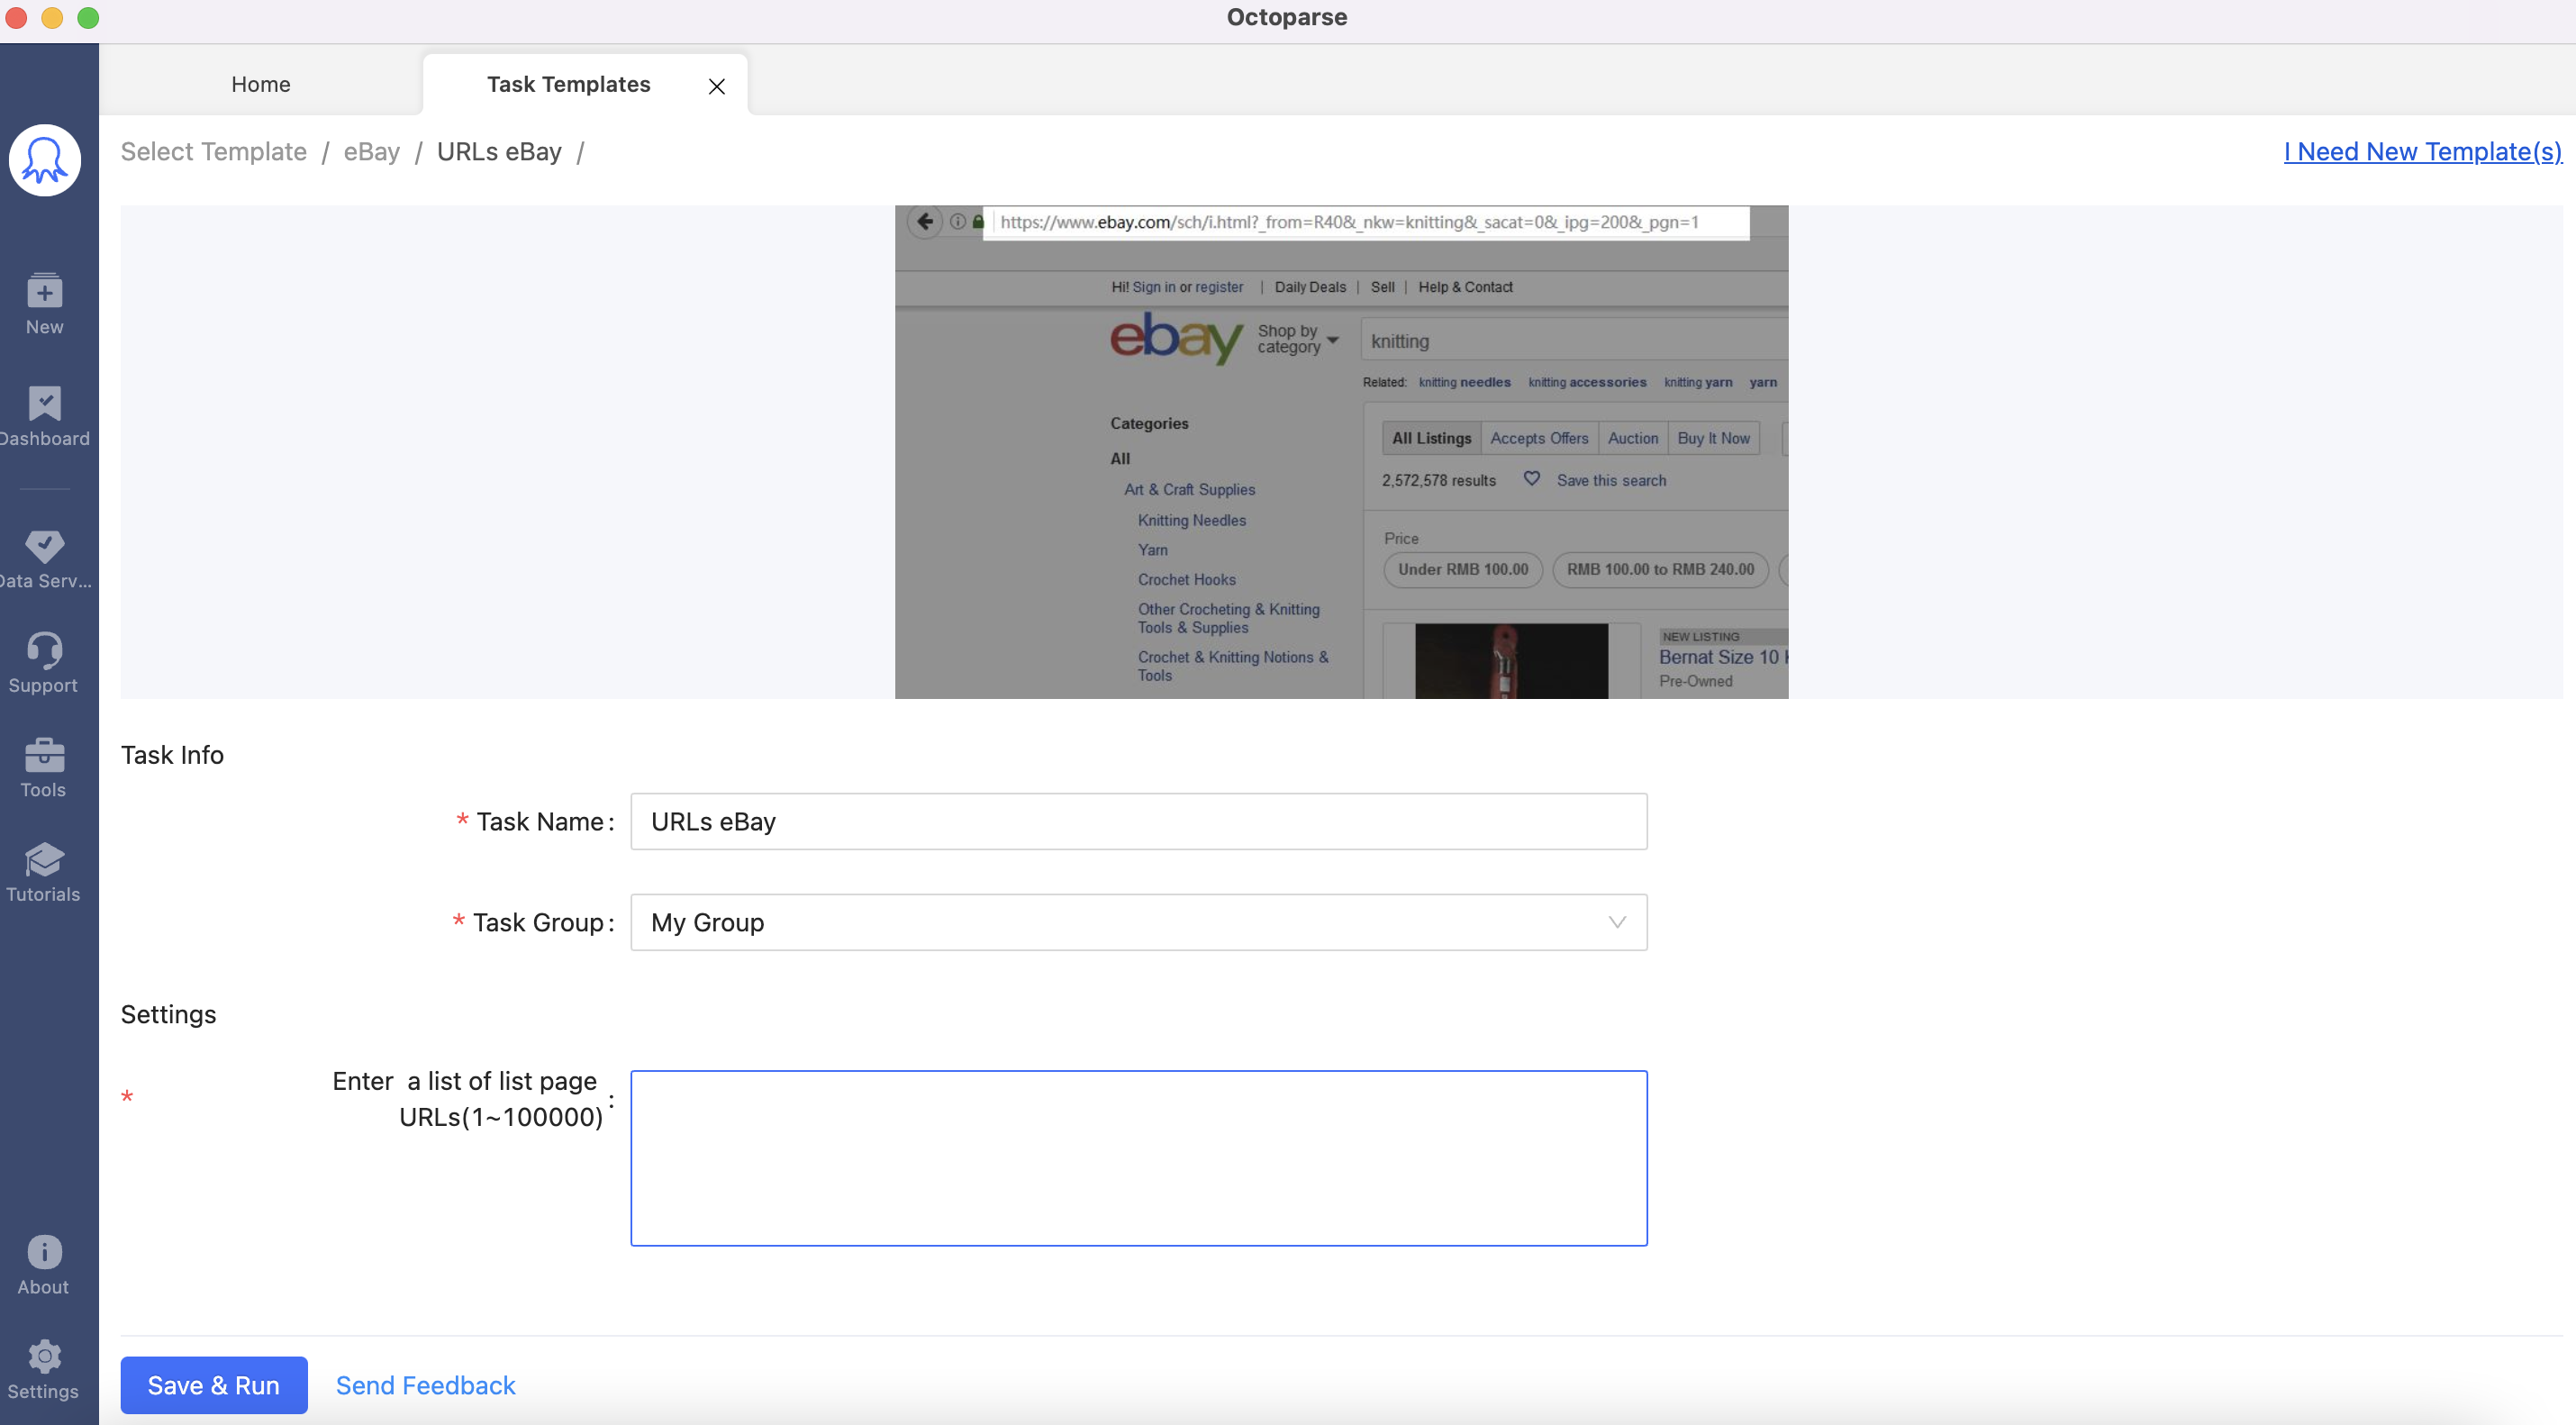Open the New task sidebar icon
This screenshot has height=1425, width=2576.
tap(45, 304)
